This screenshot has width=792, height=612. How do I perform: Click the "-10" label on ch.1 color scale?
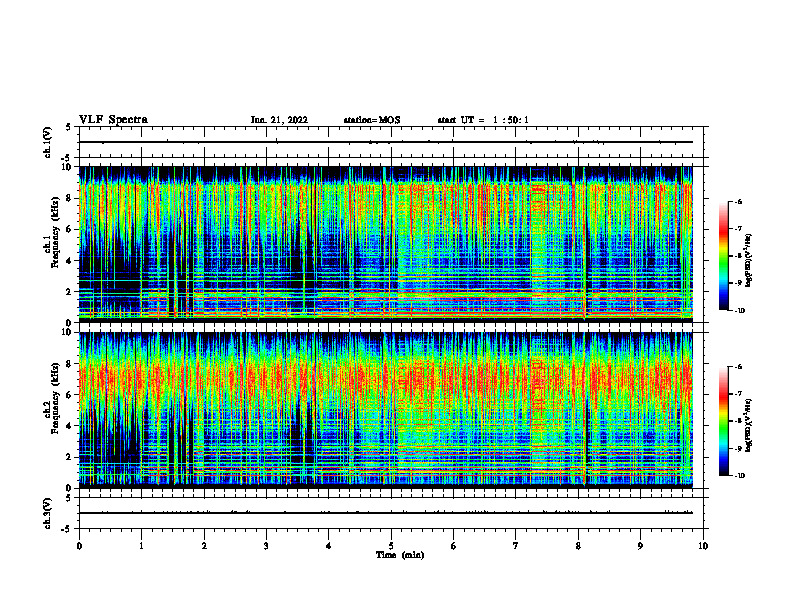tap(739, 311)
